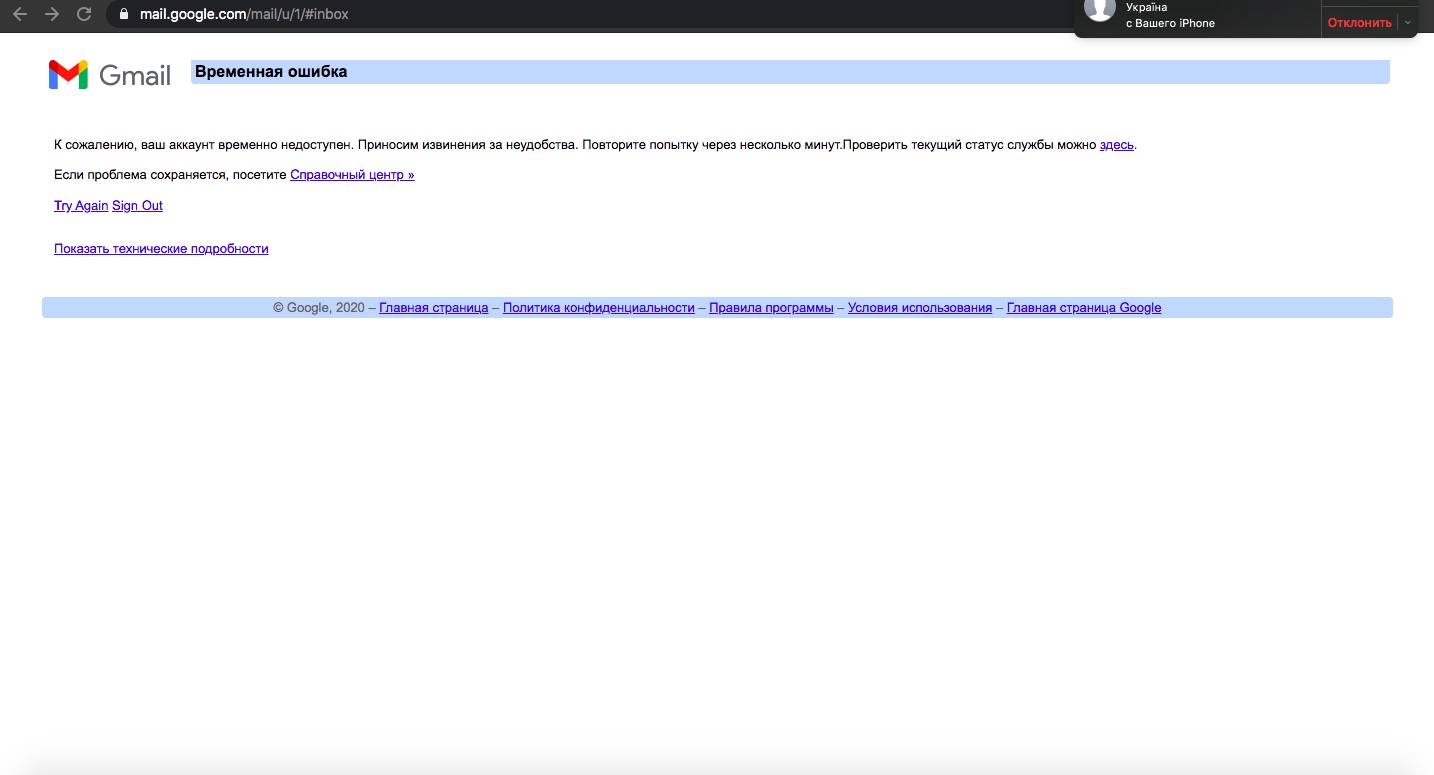1434x775 pixels.
Task: Click the Временная ошибка header bar
Action: point(789,72)
